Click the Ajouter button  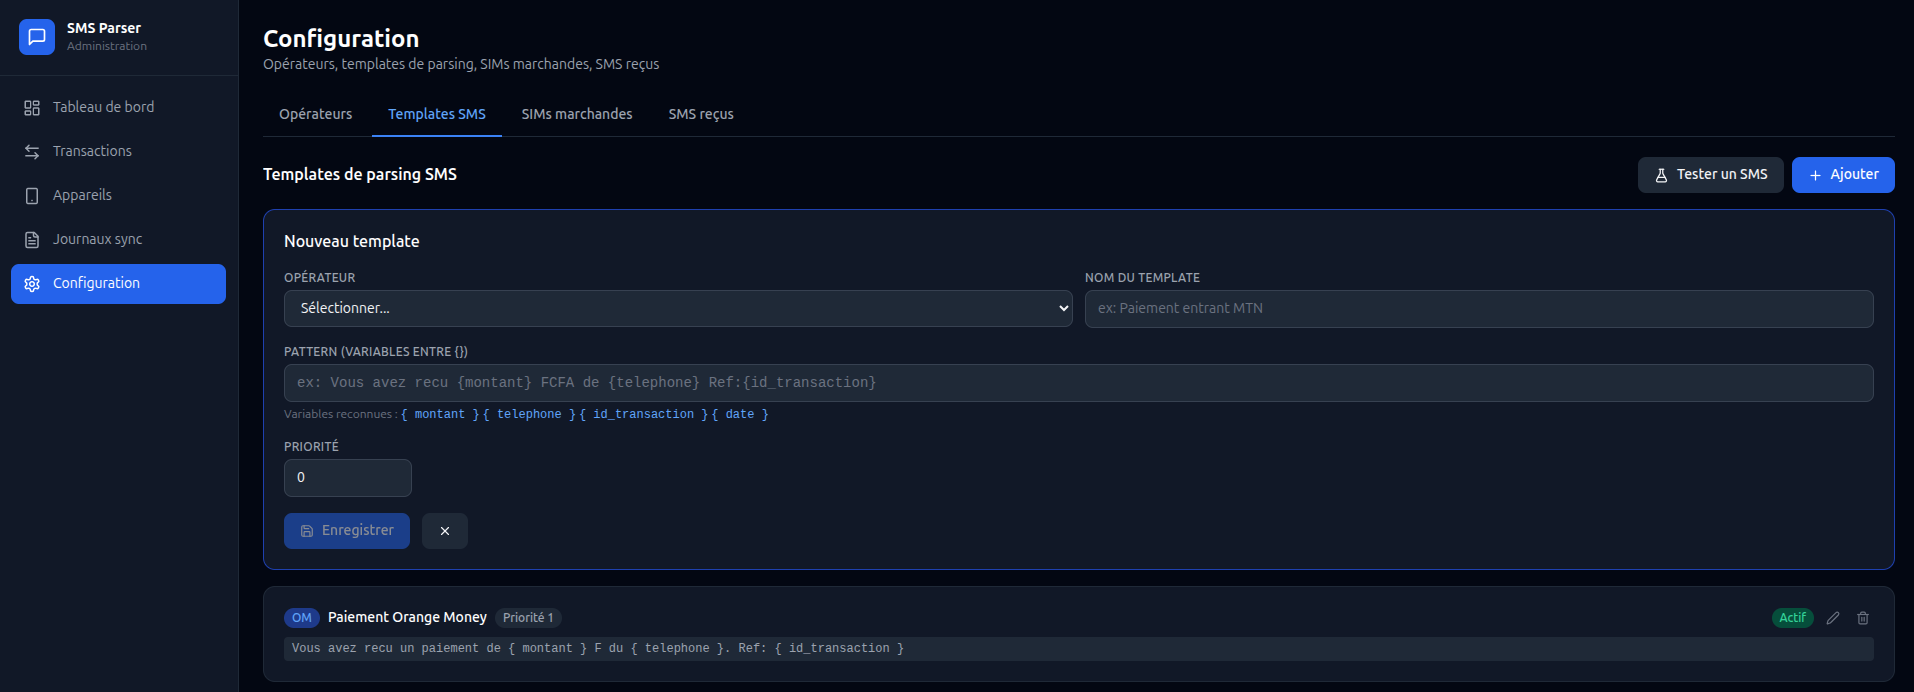coord(1842,175)
